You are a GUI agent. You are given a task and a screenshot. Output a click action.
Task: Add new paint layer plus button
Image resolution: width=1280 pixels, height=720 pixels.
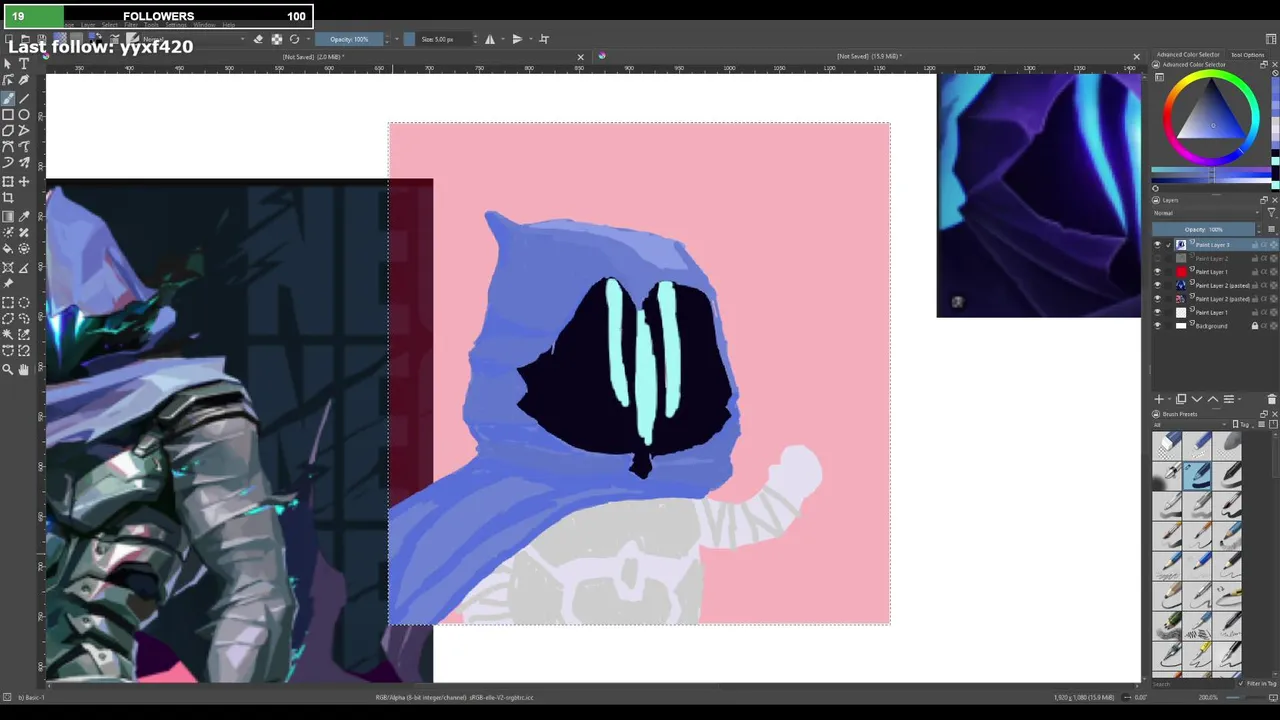(x=1159, y=399)
